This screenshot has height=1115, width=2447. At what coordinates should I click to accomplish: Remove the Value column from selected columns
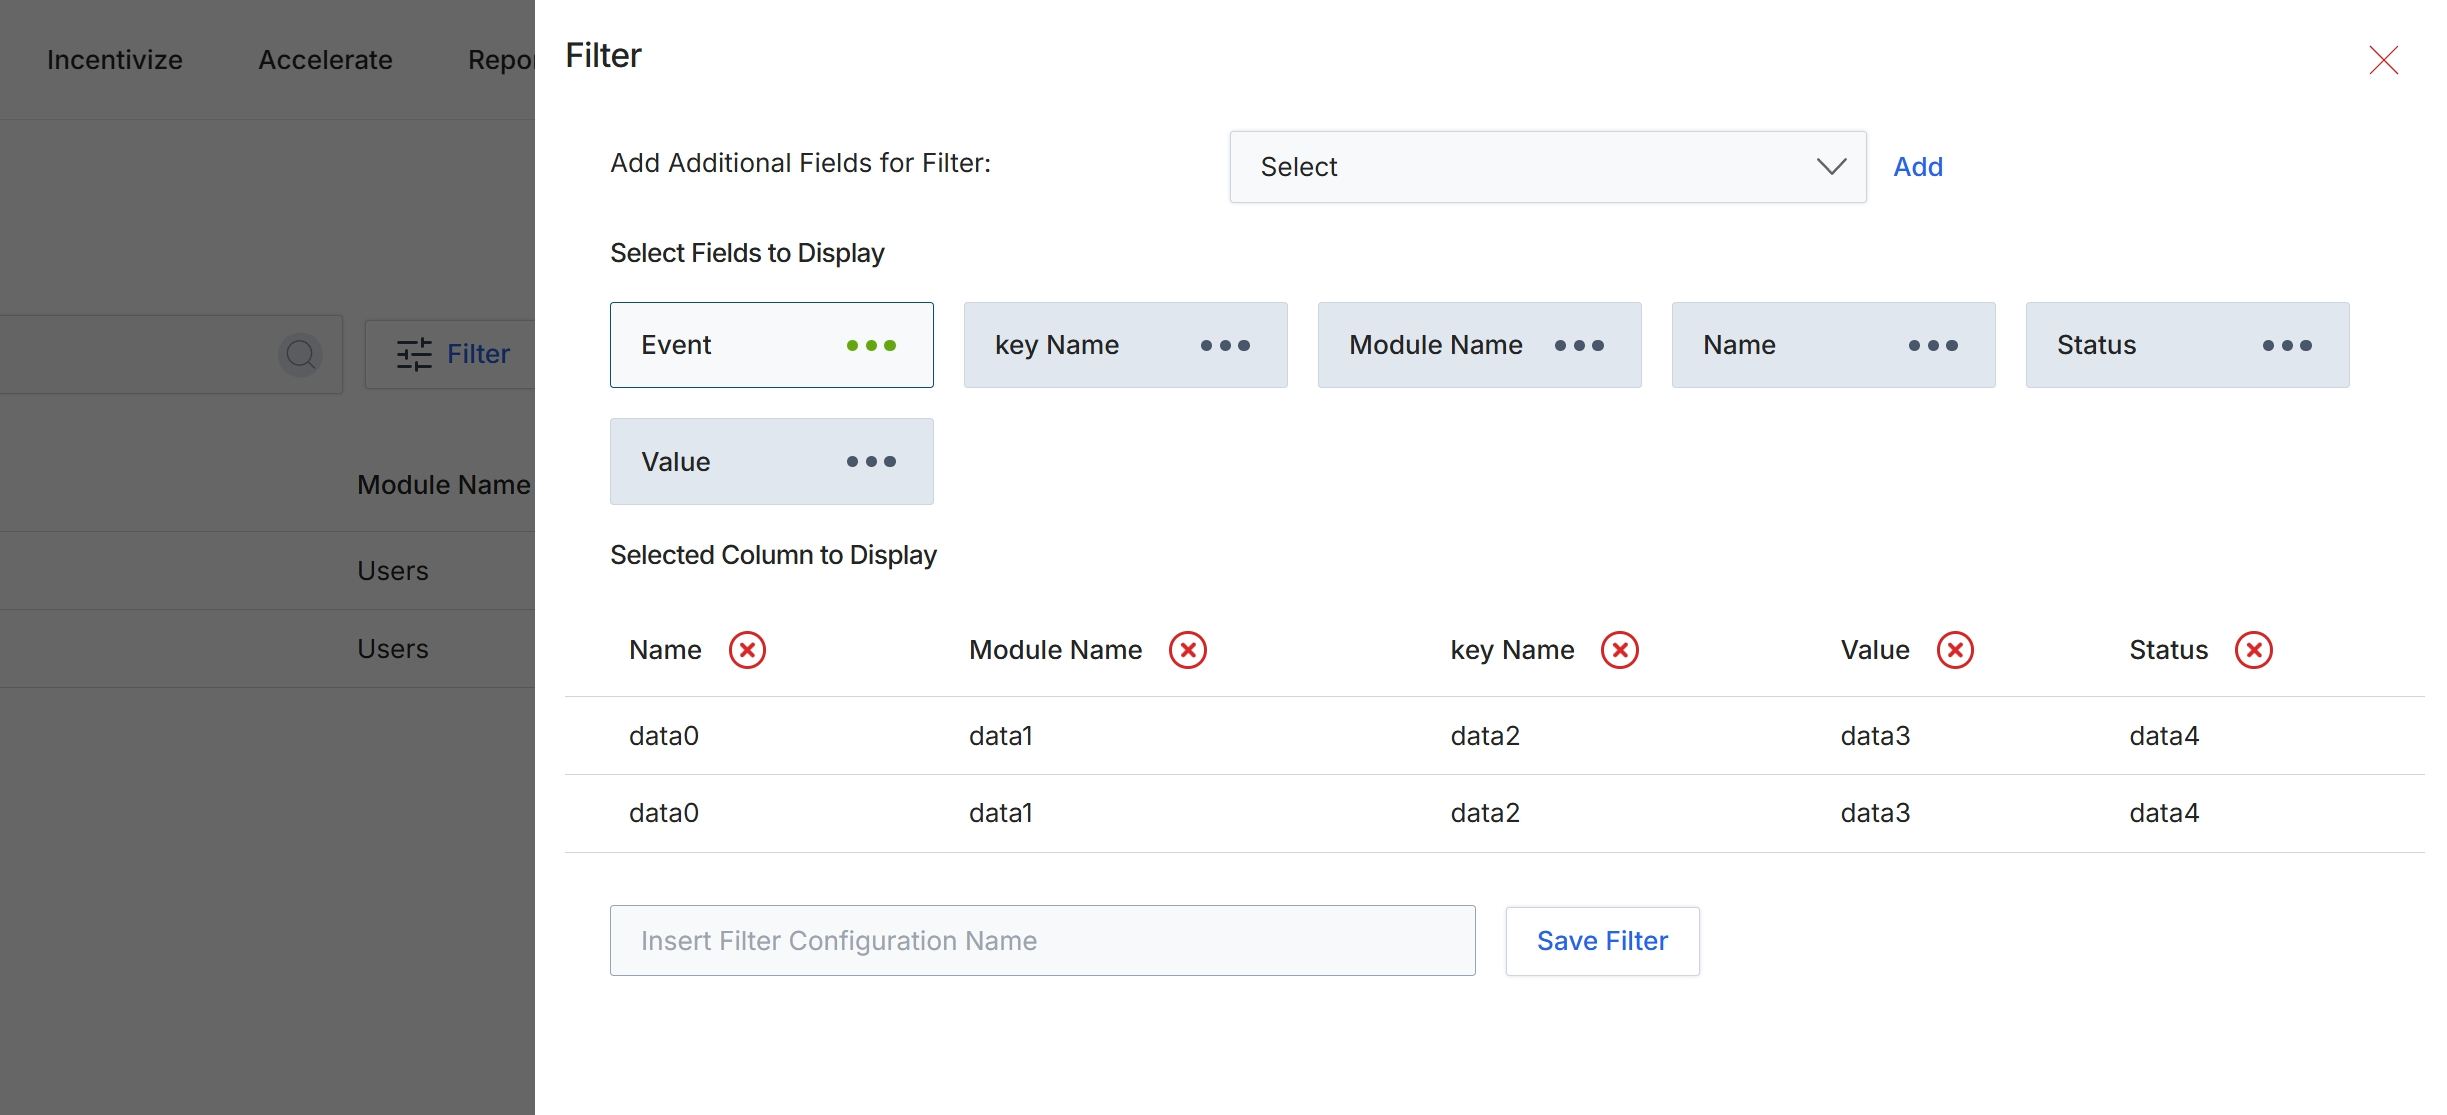pos(1955,650)
